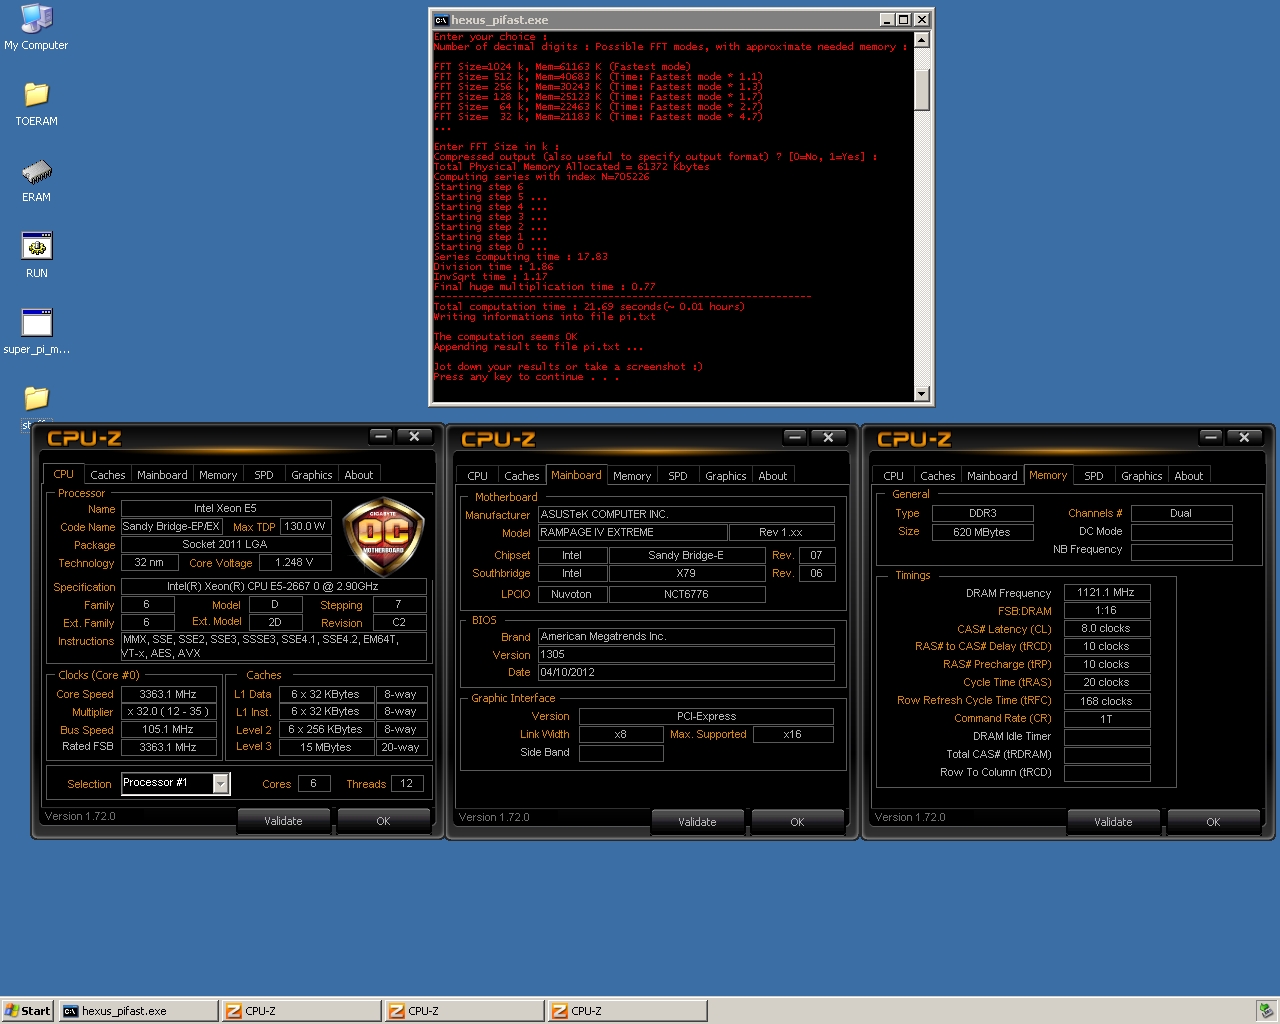Minimize the left CPU-Z window
The height and width of the screenshot is (1024, 1280).
click(x=381, y=436)
